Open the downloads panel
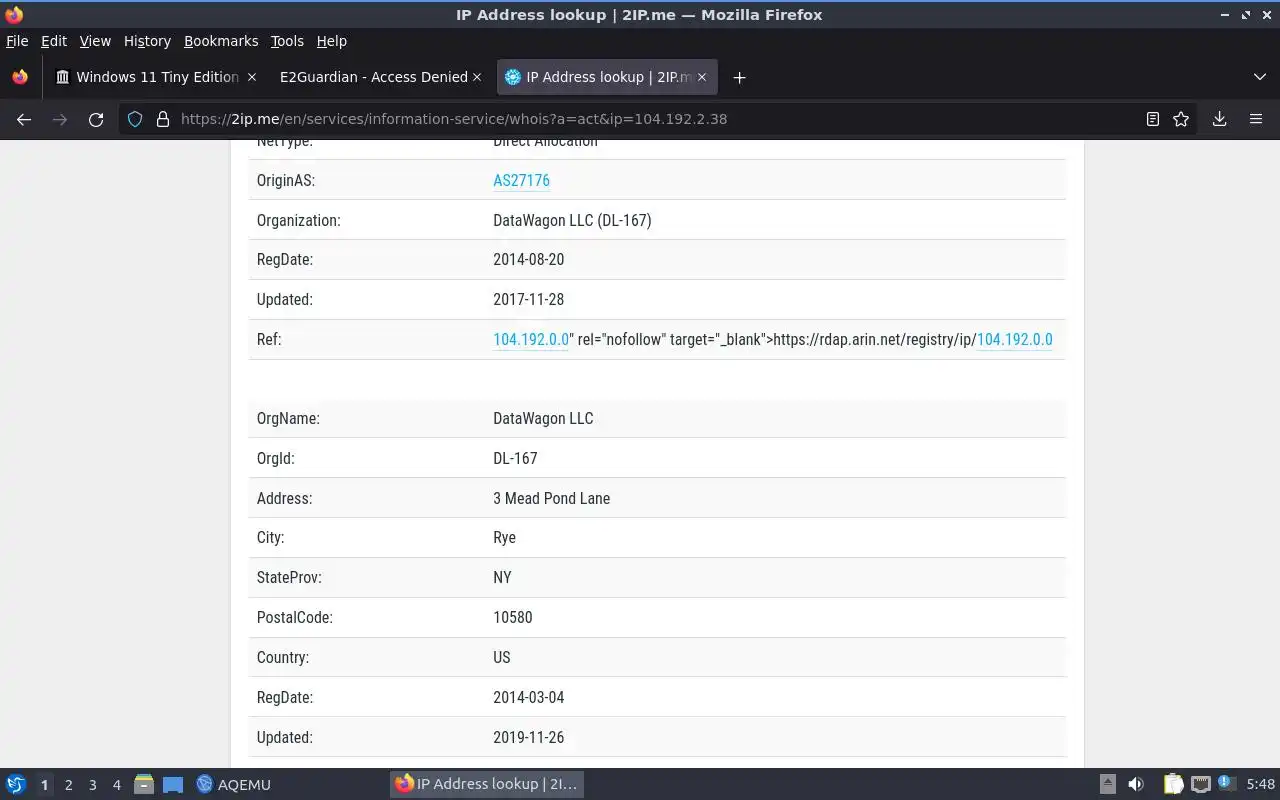Viewport: 1280px width, 800px height. pos(1219,119)
